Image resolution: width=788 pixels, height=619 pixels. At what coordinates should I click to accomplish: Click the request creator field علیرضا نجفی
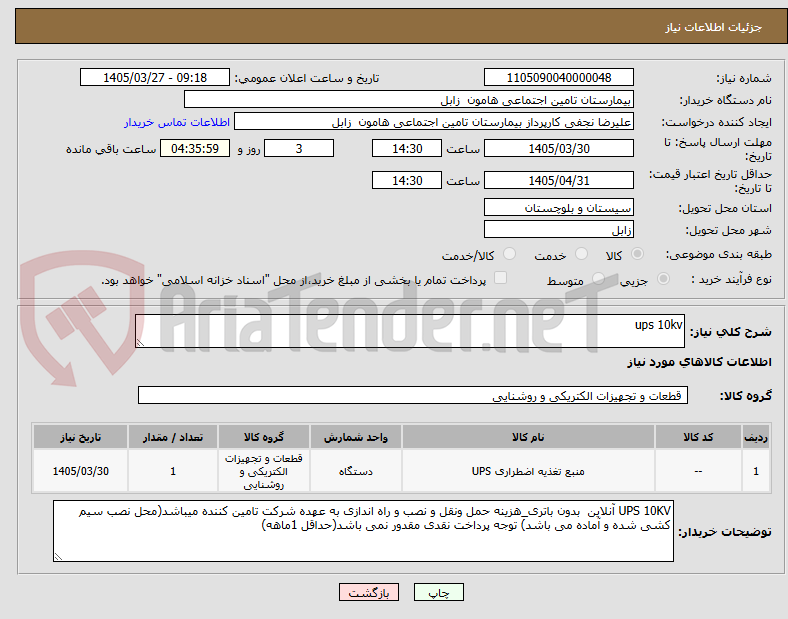(x=434, y=122)
